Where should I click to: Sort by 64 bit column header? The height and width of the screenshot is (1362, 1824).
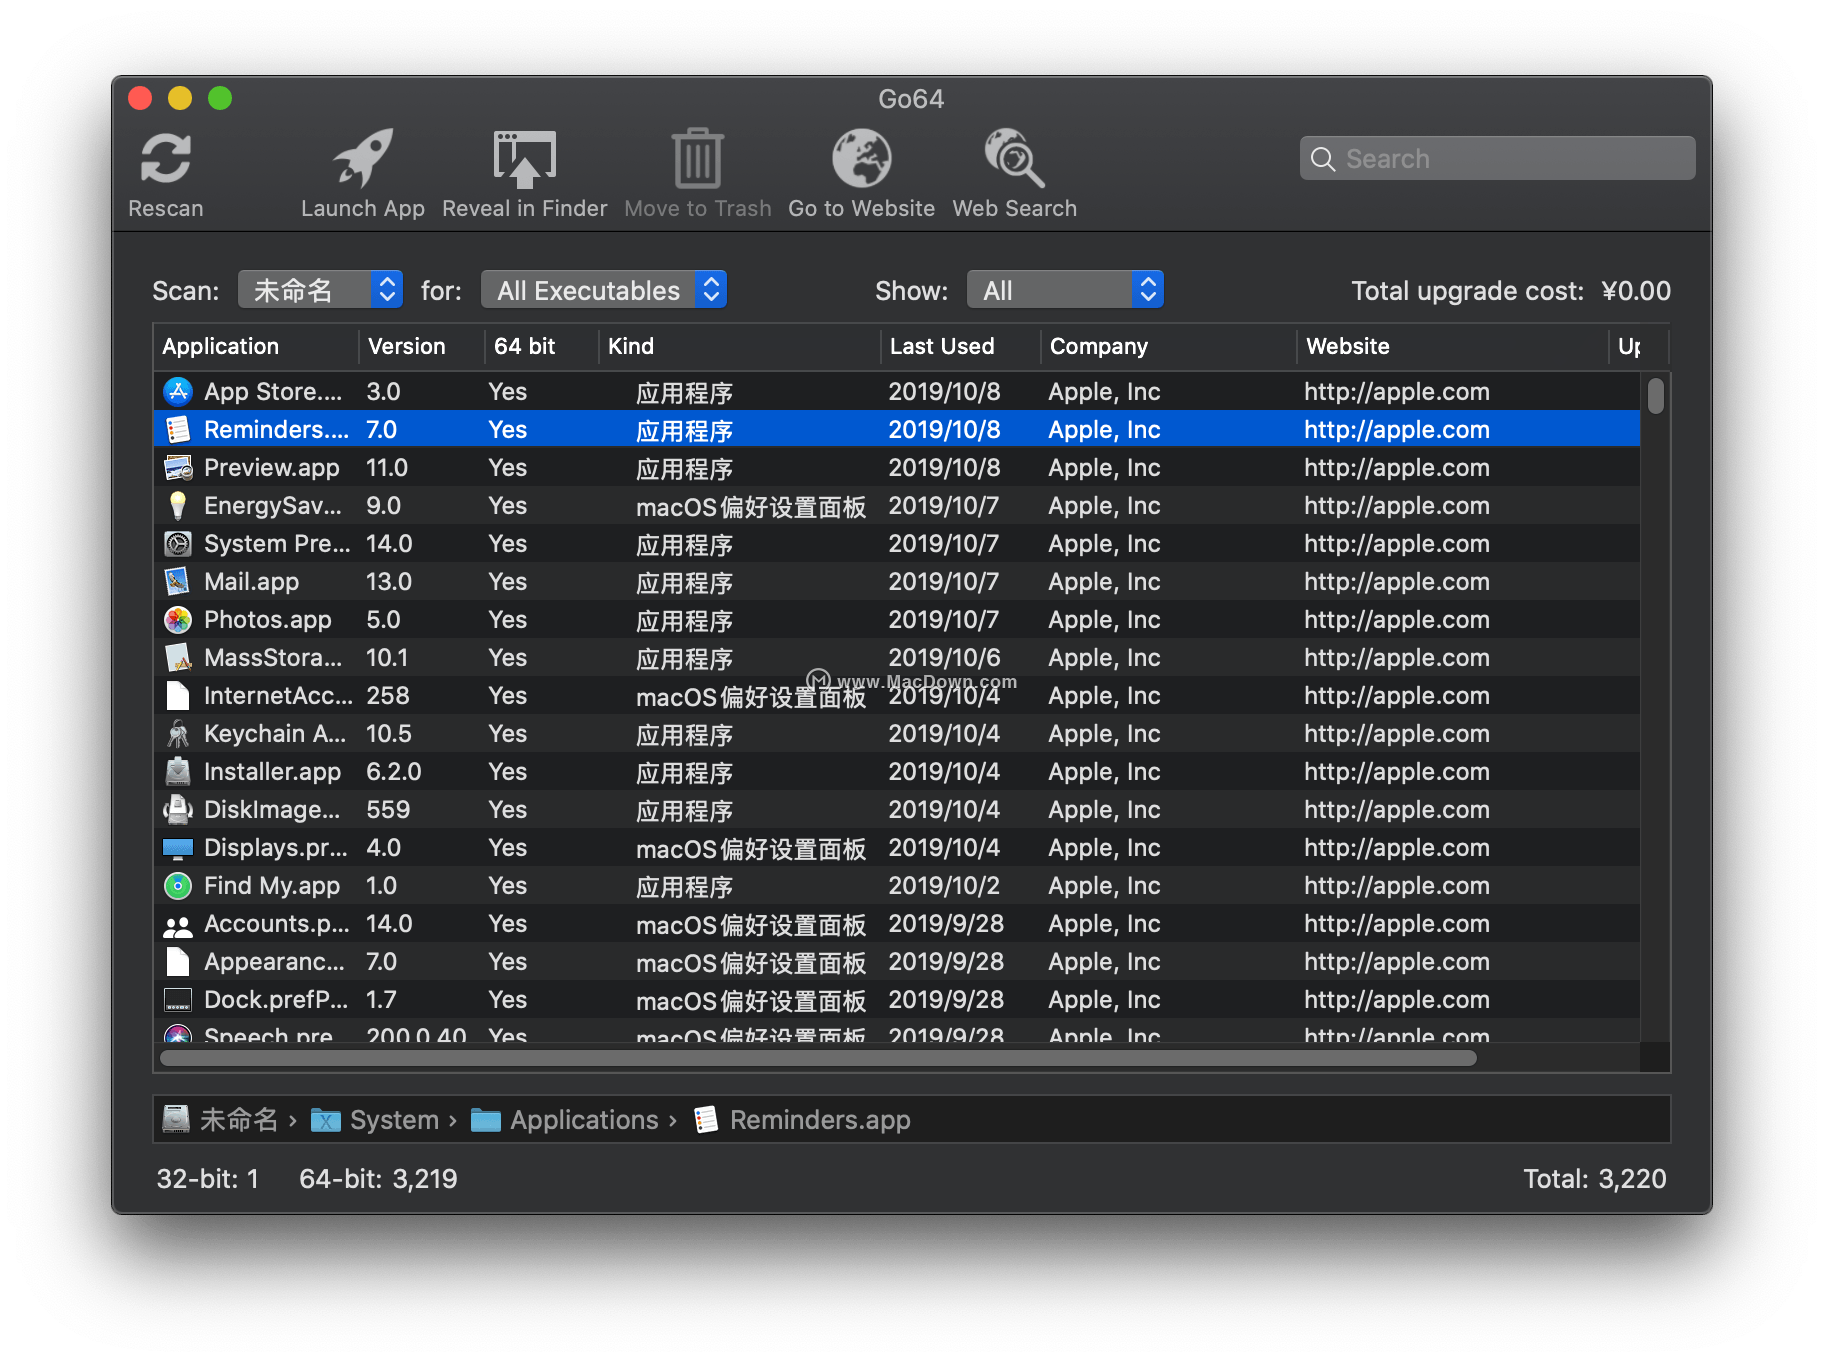[525, 346]
